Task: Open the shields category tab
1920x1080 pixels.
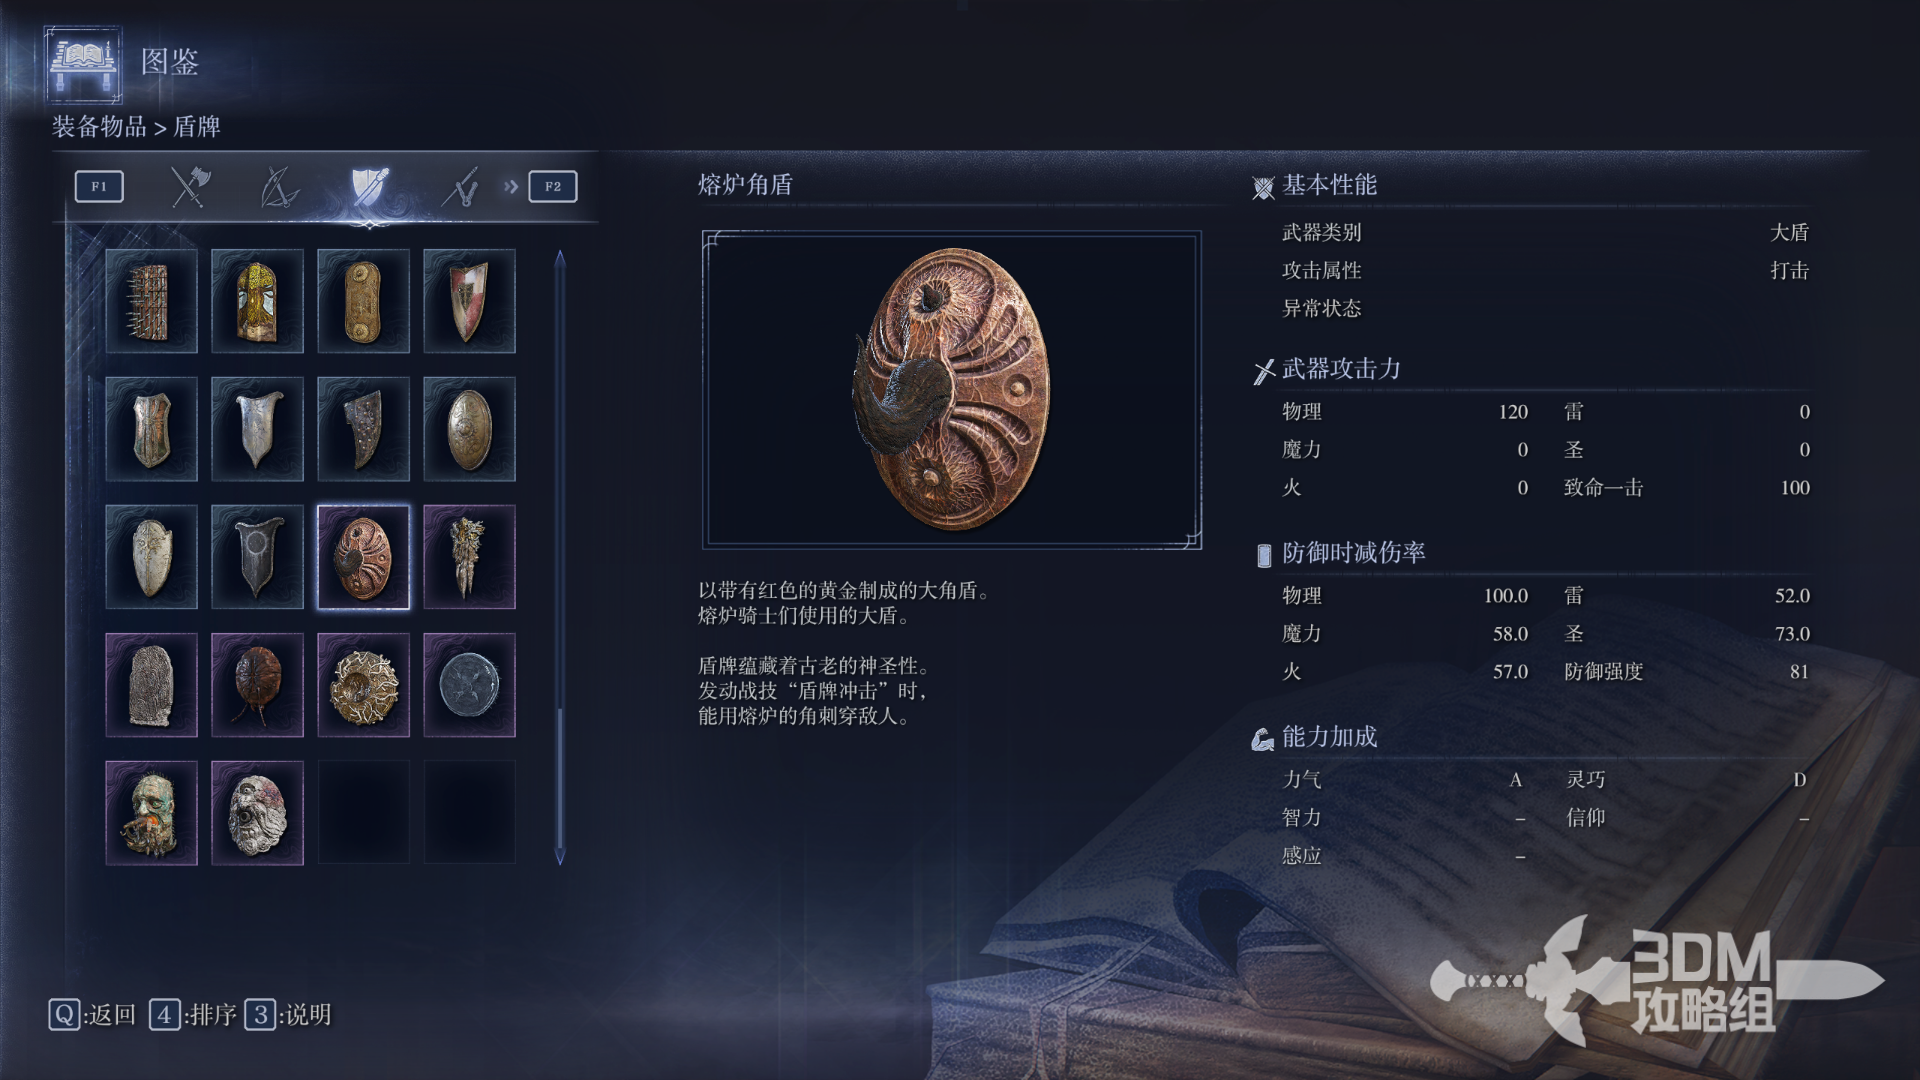Action: click(368, 187)
